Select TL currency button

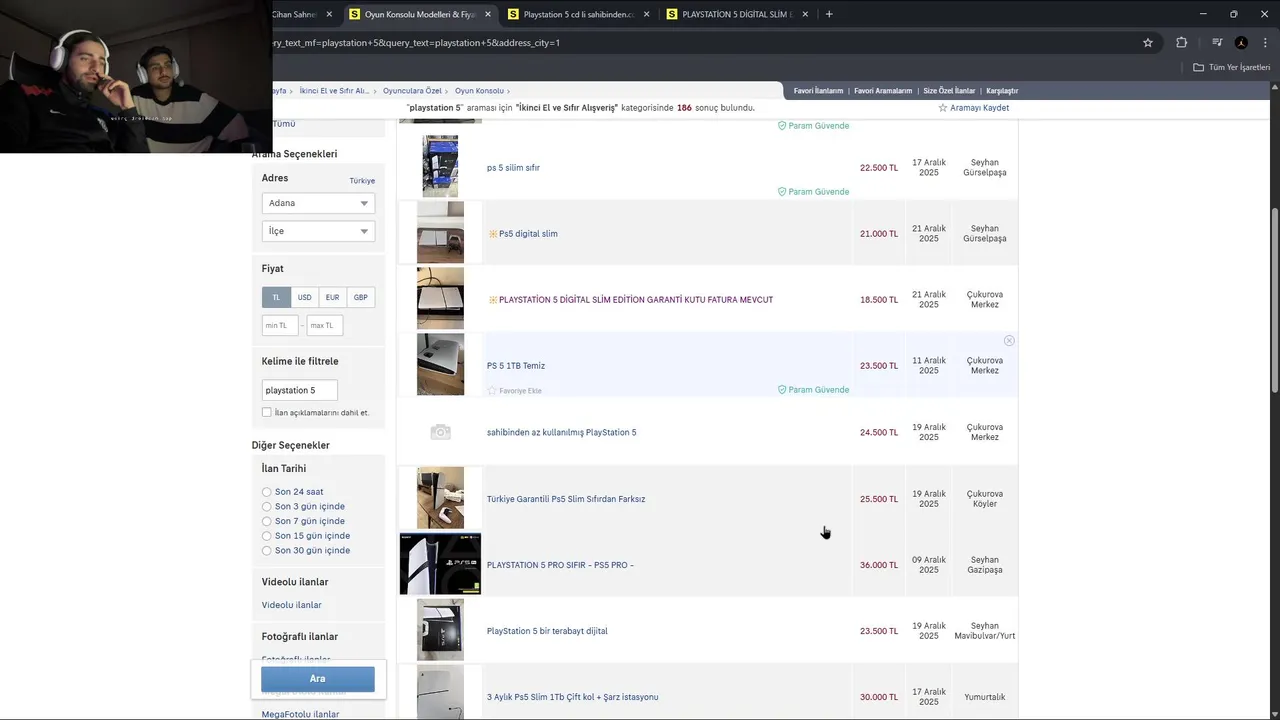tap(276, 297)
